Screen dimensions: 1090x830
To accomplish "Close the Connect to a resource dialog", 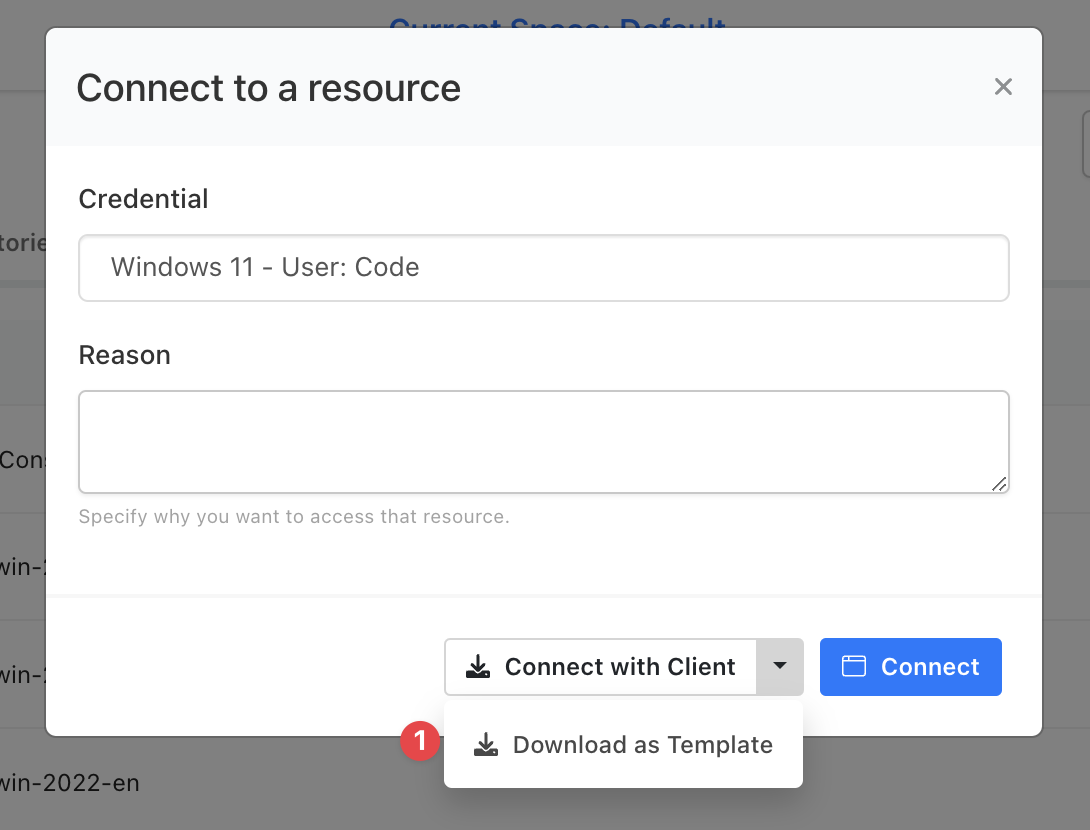I will (1003, 87).
